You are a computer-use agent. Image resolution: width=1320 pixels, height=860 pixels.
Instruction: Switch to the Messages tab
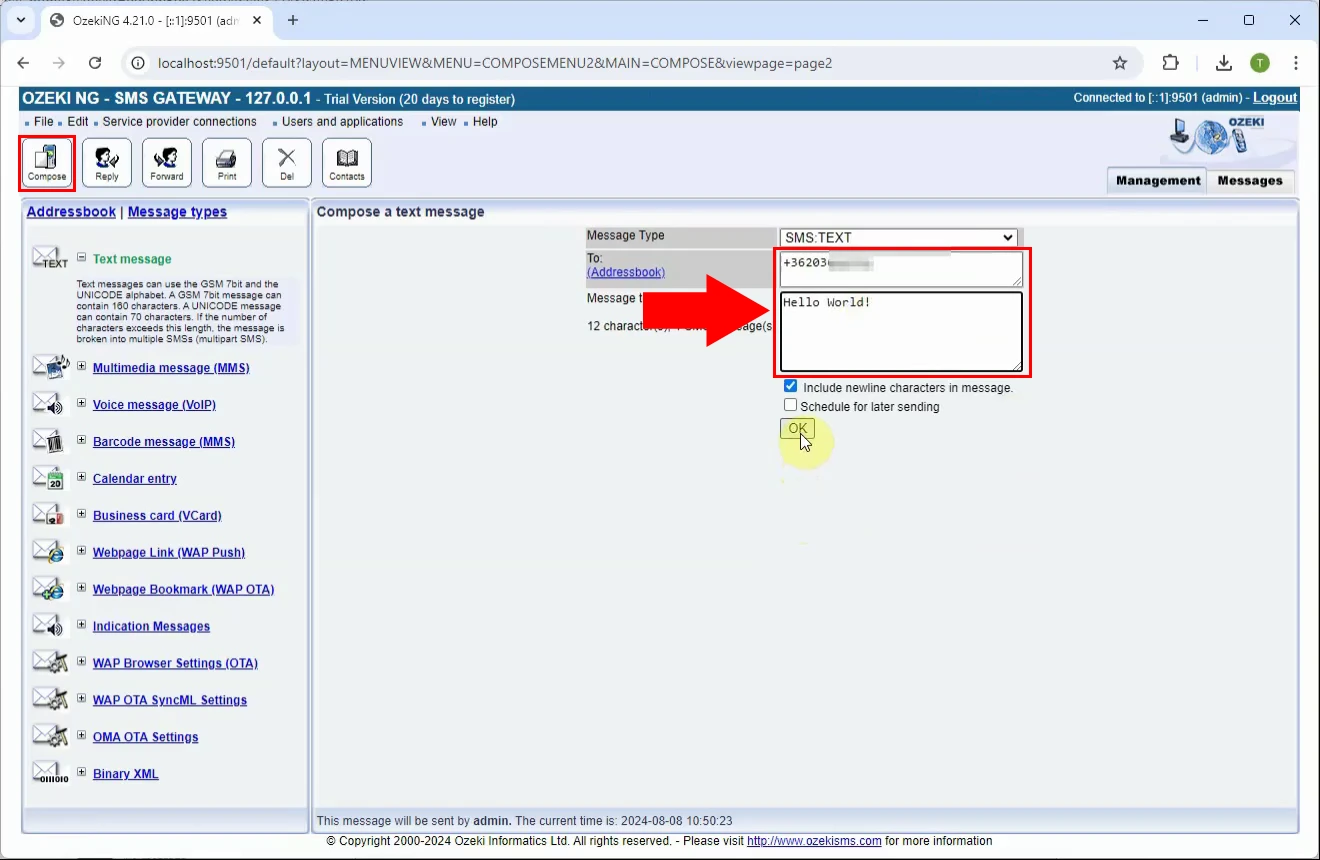pyautogui.click(x=1250, y=181)
